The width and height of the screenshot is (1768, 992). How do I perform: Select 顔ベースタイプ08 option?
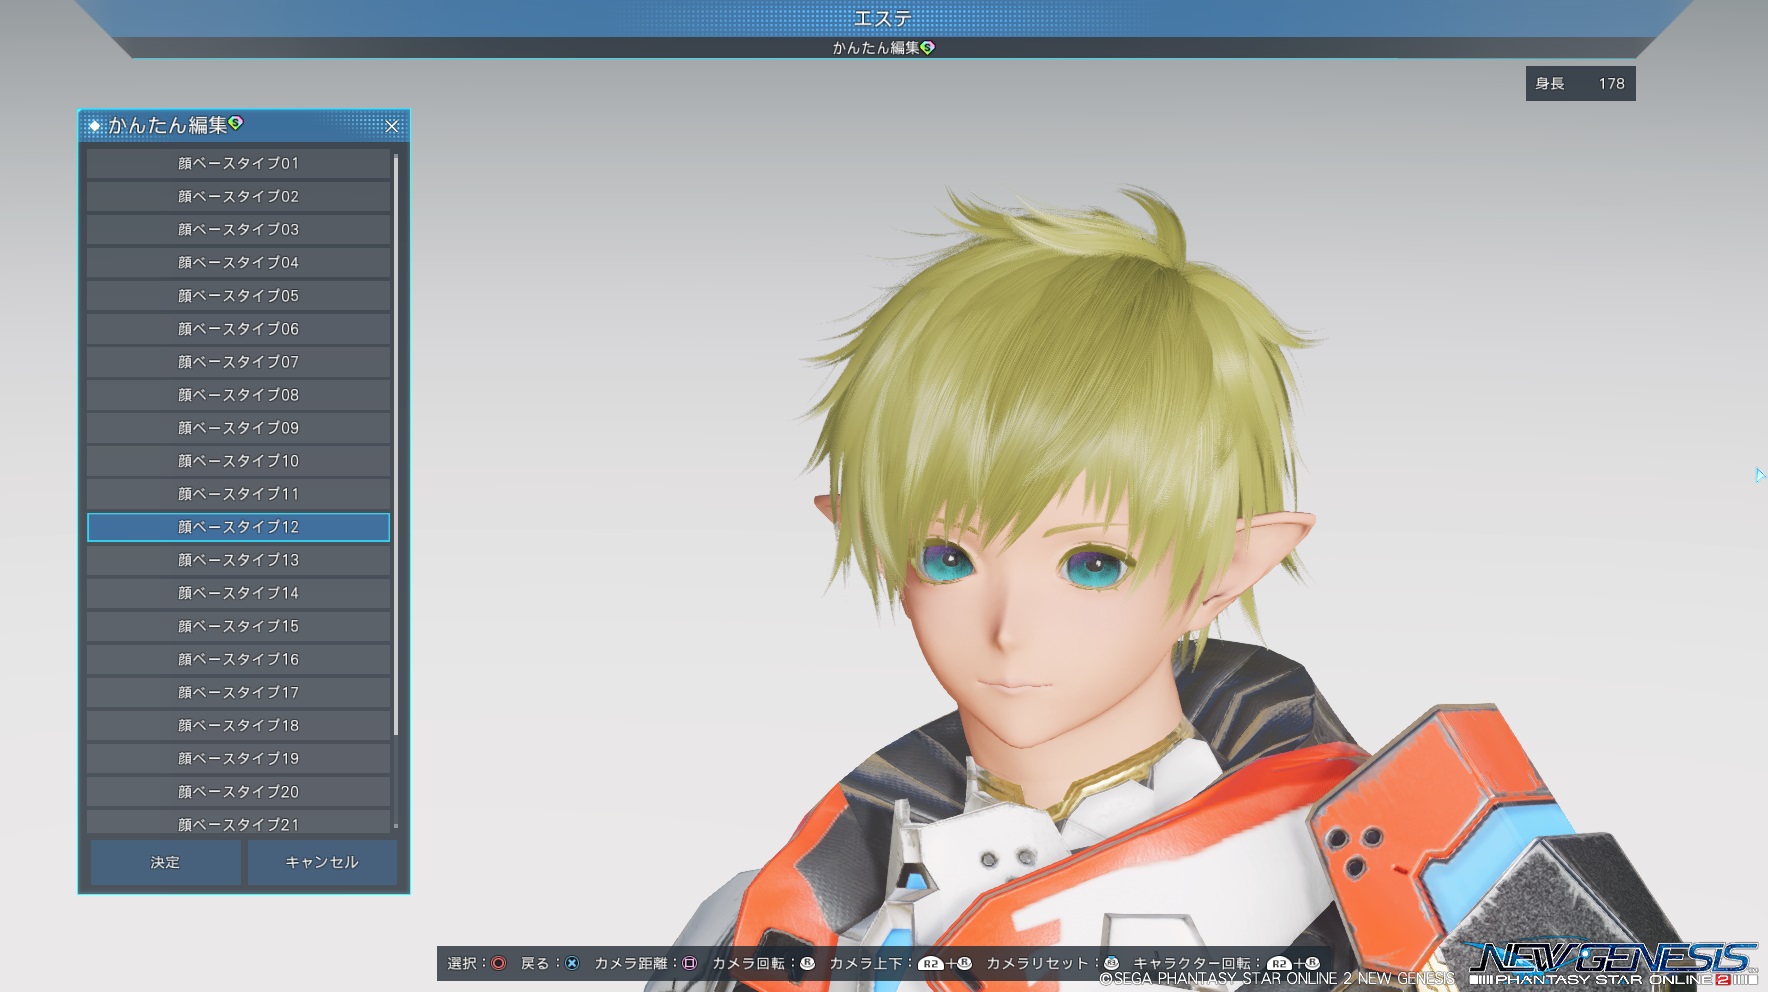238,395
